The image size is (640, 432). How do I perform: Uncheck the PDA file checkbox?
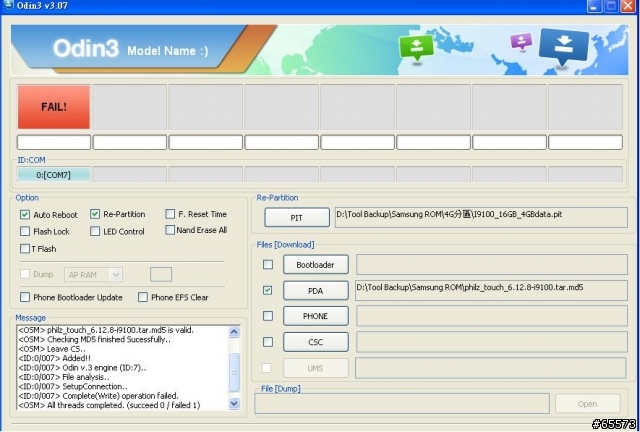click(267, 290)
